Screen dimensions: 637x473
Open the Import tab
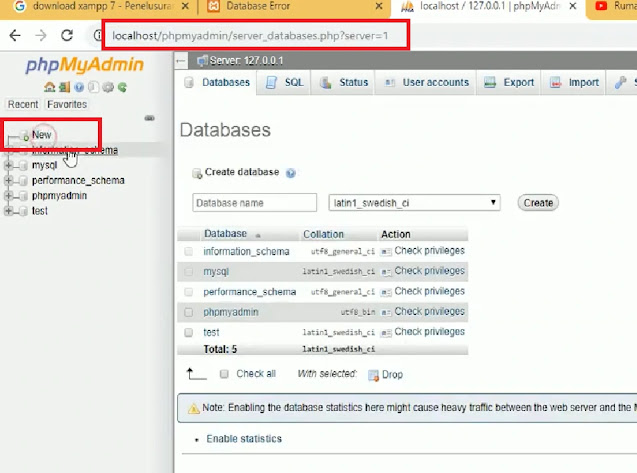574,82
